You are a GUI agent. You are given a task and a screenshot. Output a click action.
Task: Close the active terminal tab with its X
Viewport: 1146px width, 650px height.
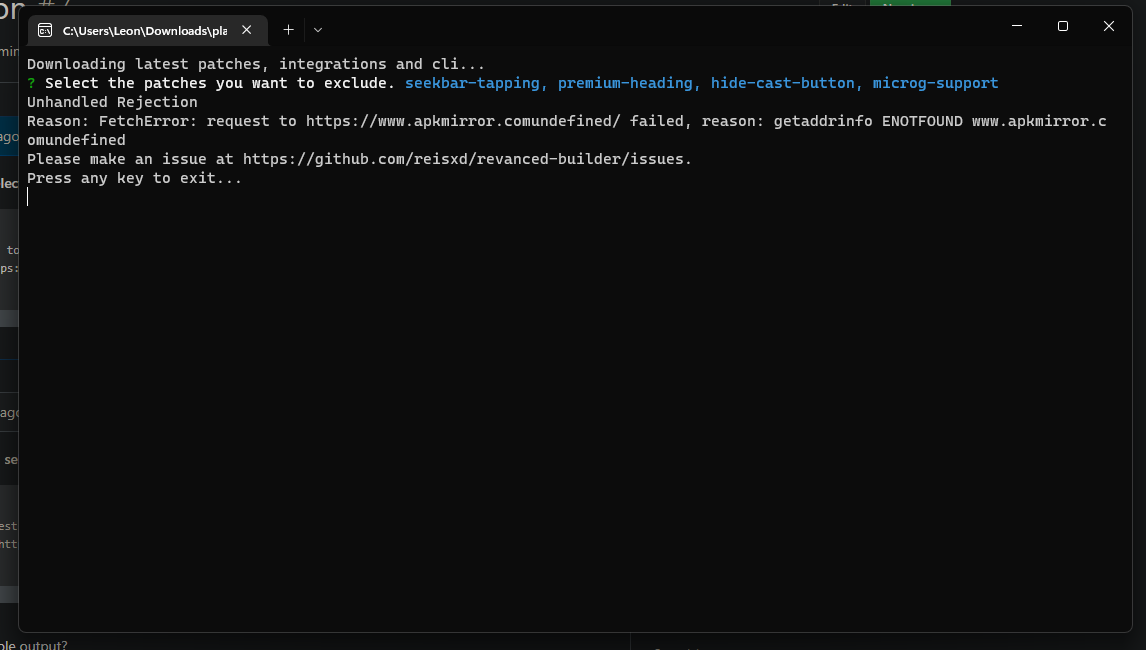pos(246,30)
